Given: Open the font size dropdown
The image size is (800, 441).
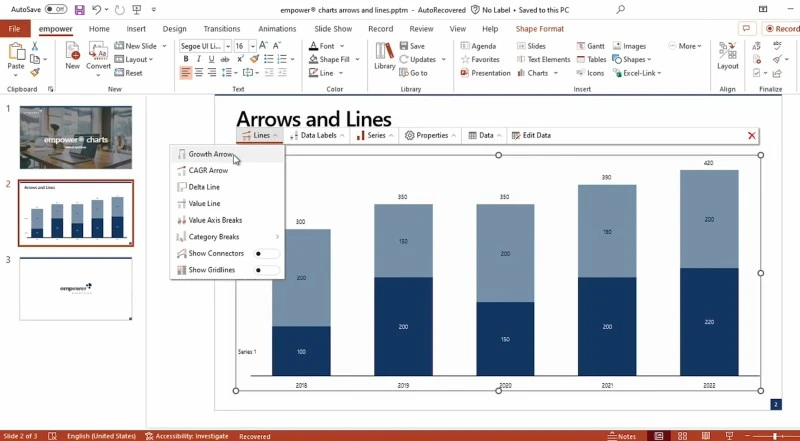Looking at the screenshot, I should point(255,46).
